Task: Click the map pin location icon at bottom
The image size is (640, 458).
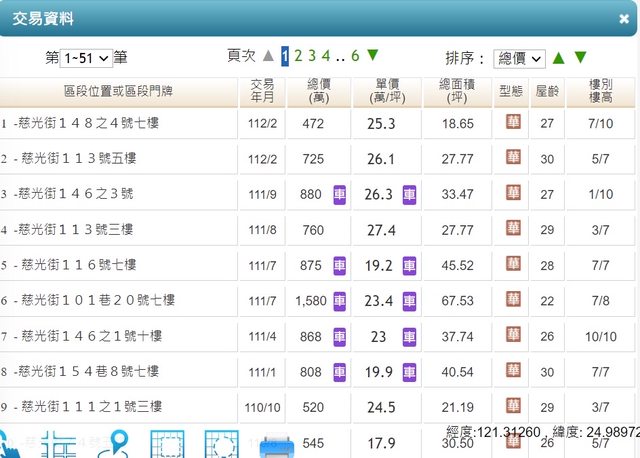Action: pyautogui.click(x=119, y=443)
